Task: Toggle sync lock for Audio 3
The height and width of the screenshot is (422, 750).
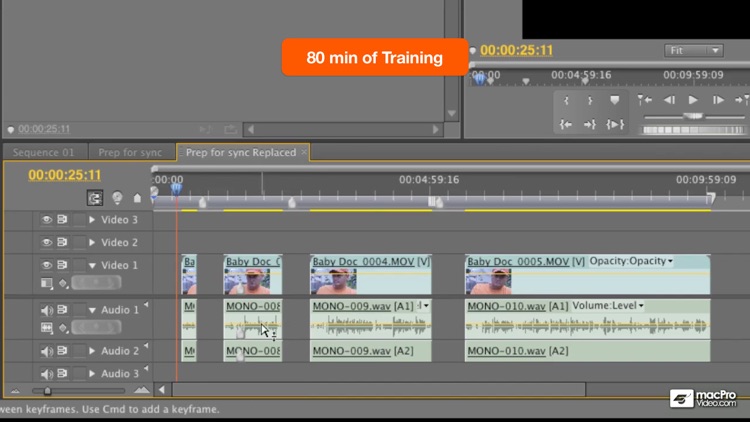Action: click(62, 373)
